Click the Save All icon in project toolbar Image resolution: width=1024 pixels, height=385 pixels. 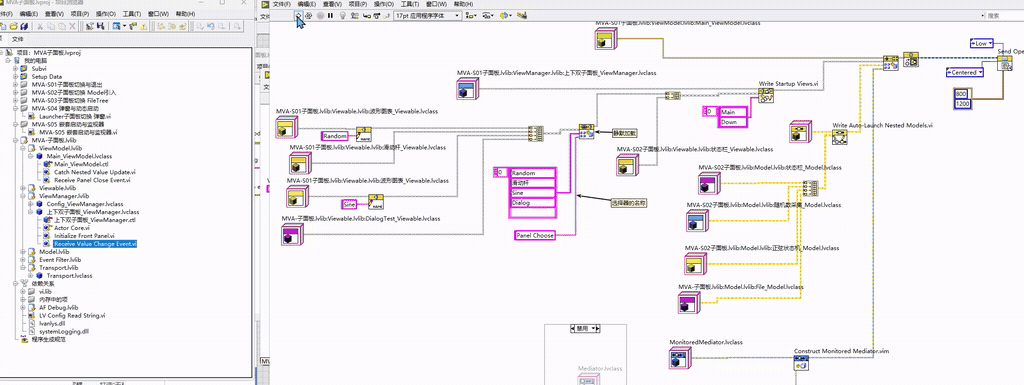point(24,26)
